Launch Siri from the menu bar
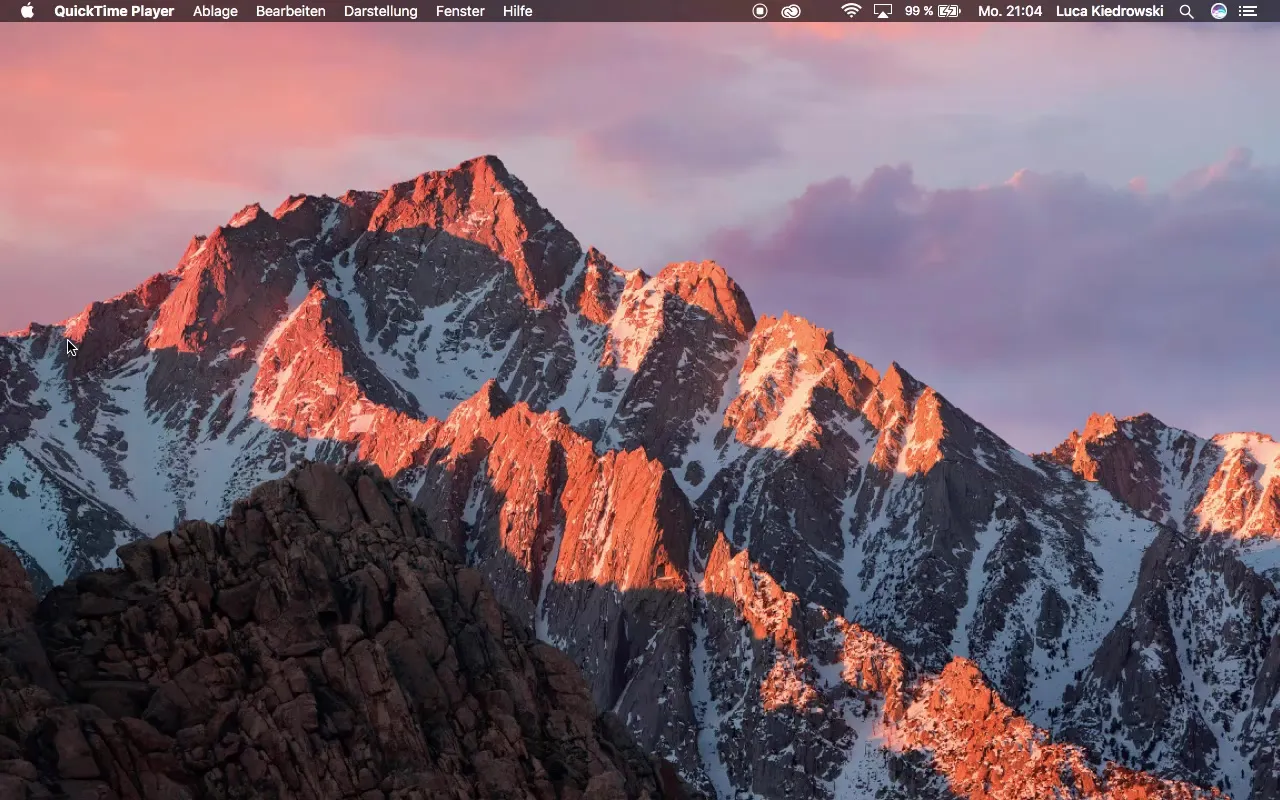 (x=1218, y=11)
